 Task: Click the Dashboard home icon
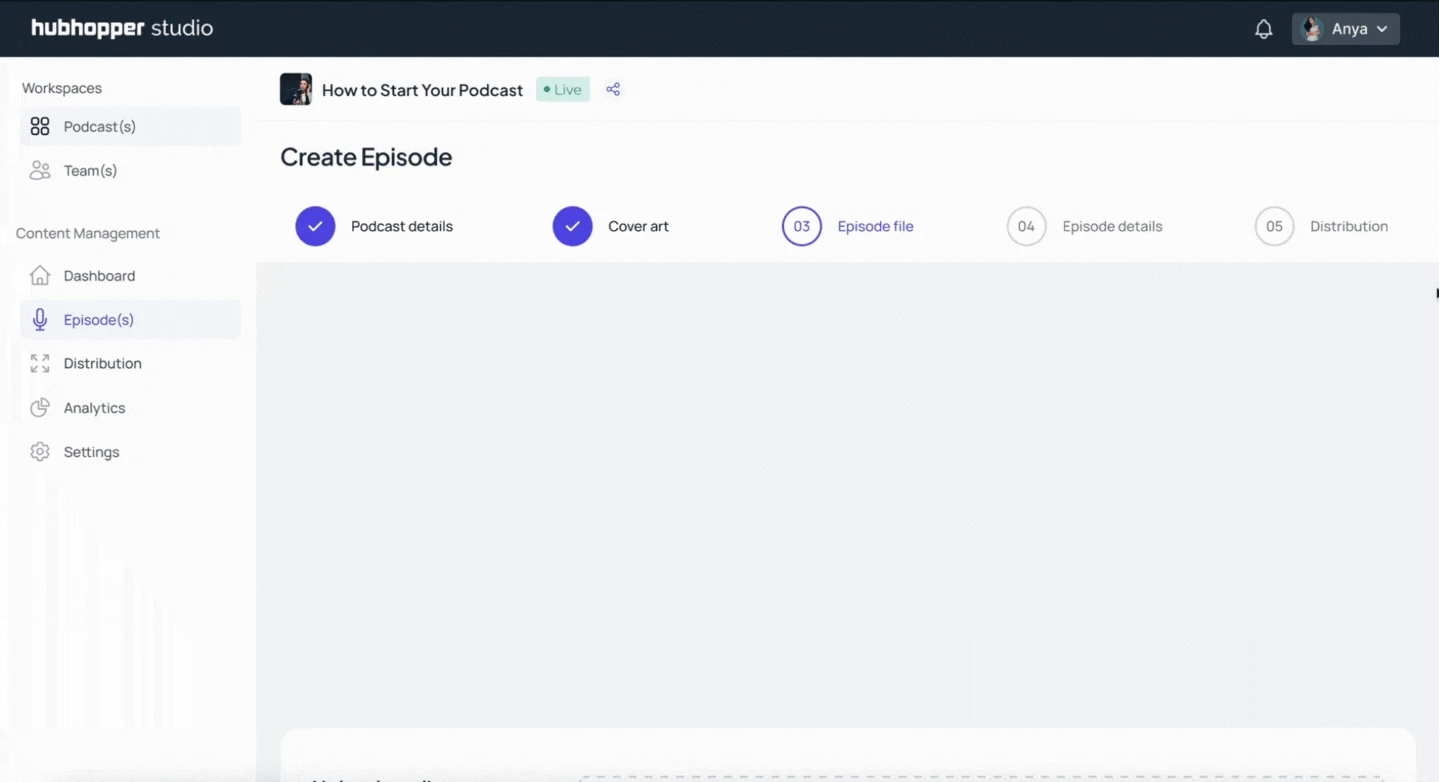point(40,275)
